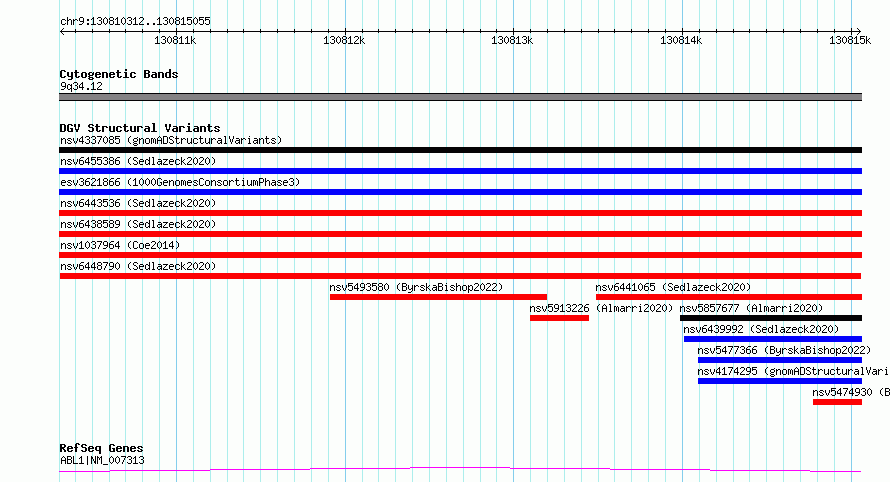
Task: Select the blue nsv6439992 variant bar
Action: click(x=773, y=339)
